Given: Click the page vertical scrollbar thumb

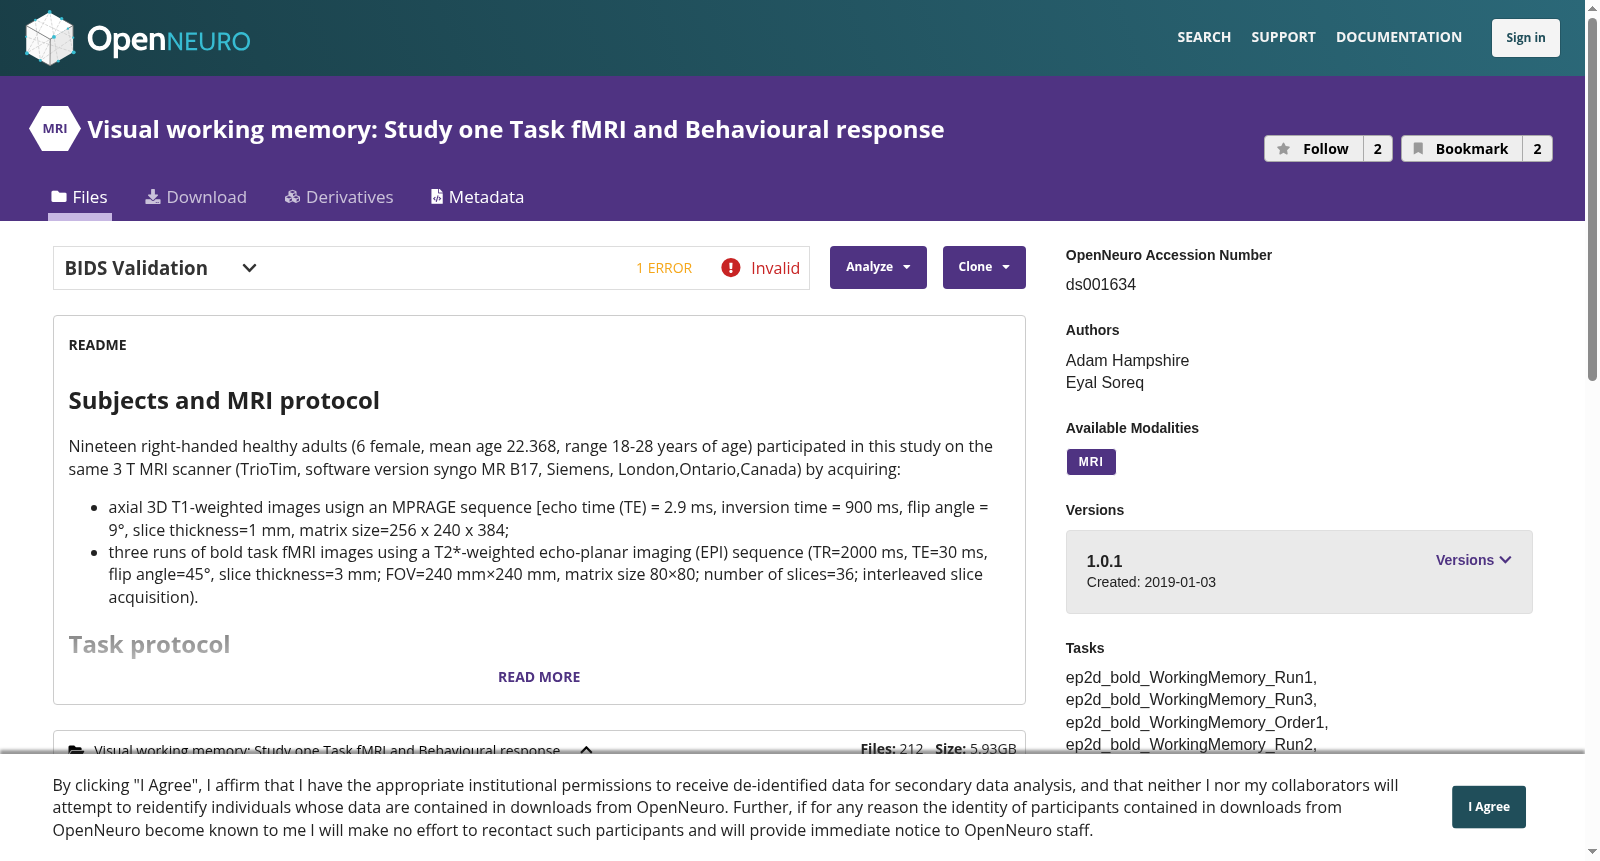Looking at the screenshot, I should [x=1592, y=200].
